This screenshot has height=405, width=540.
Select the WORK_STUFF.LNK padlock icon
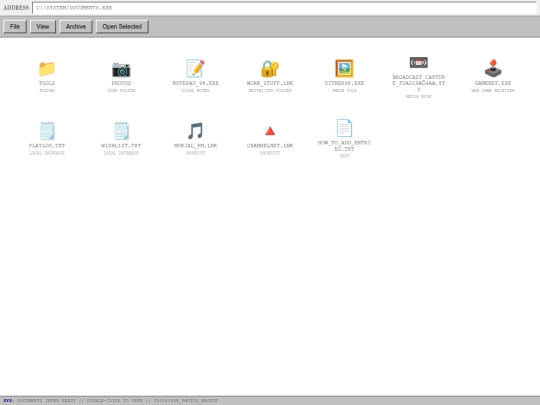coord(270,69)
